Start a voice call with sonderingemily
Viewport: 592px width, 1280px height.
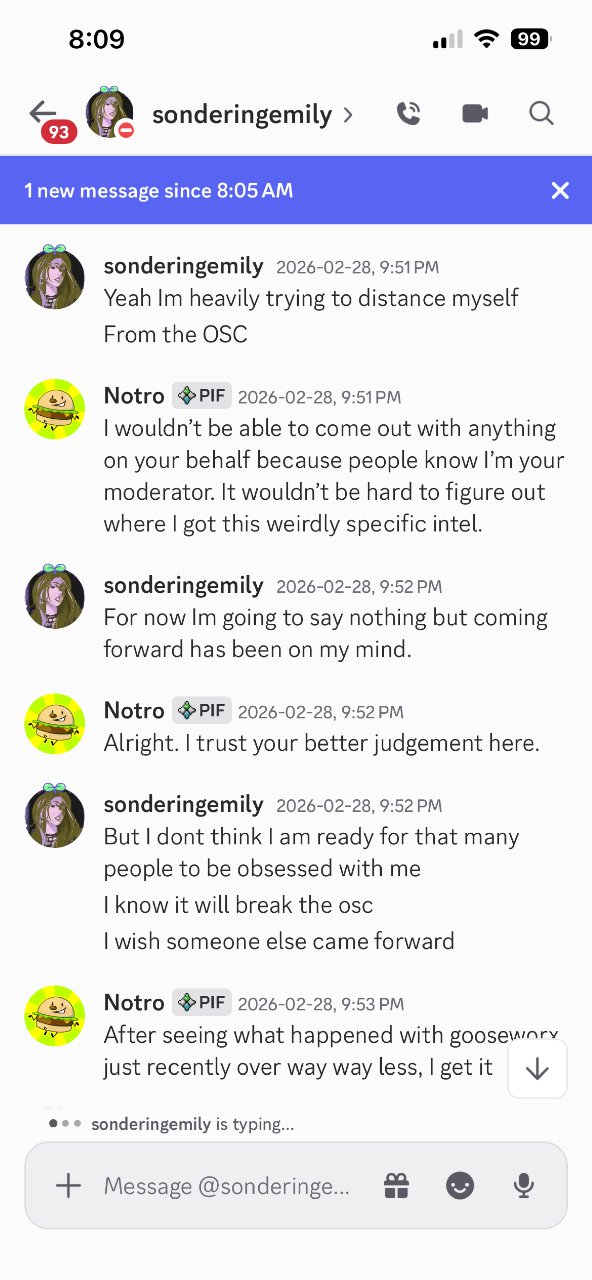coord(408,114)
